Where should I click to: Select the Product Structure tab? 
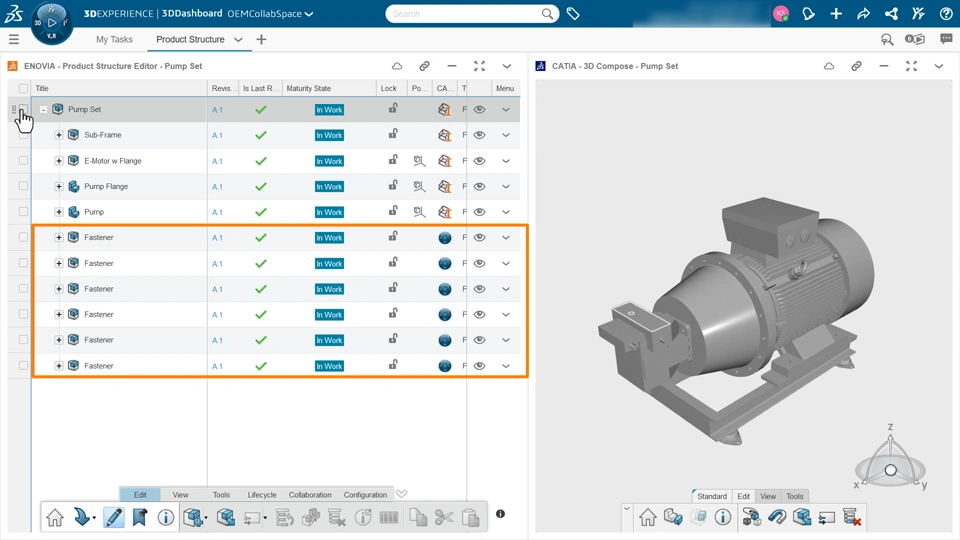[190, 39]
